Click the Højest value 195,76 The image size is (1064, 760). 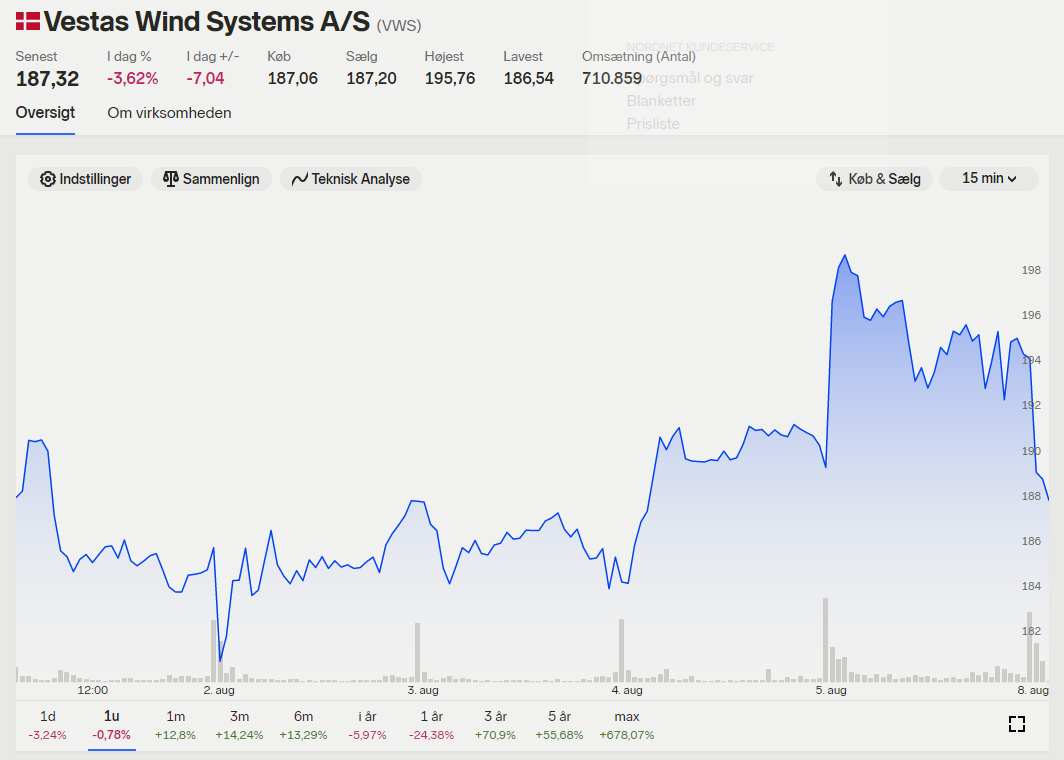pyautogui.click(x=450, y=79)
